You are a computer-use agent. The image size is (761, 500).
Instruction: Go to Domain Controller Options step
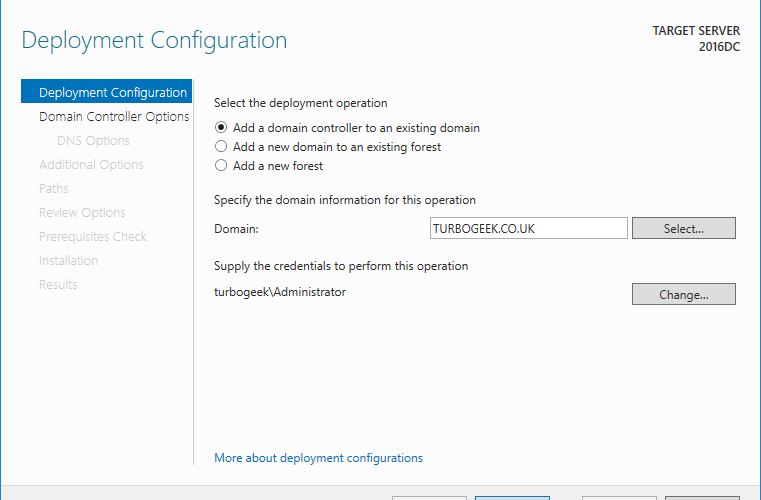click(114, 117)
